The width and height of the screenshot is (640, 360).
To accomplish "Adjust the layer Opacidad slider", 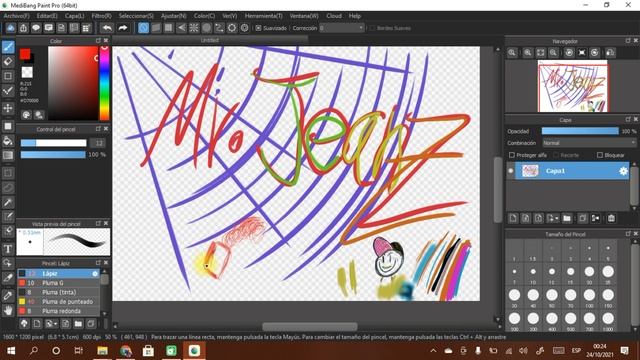I will coord(580,131).
